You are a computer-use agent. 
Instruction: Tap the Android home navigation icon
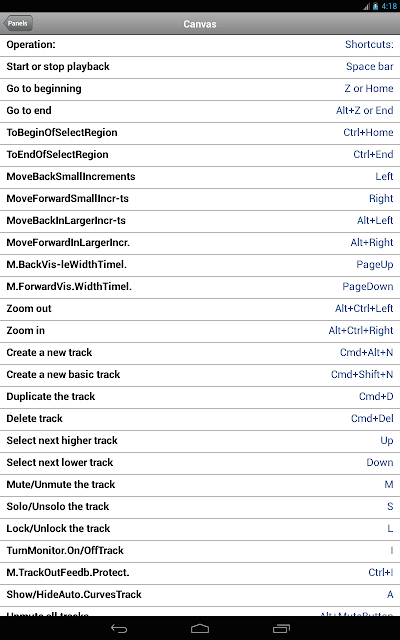pyautogui.click(x=200, y=629)
